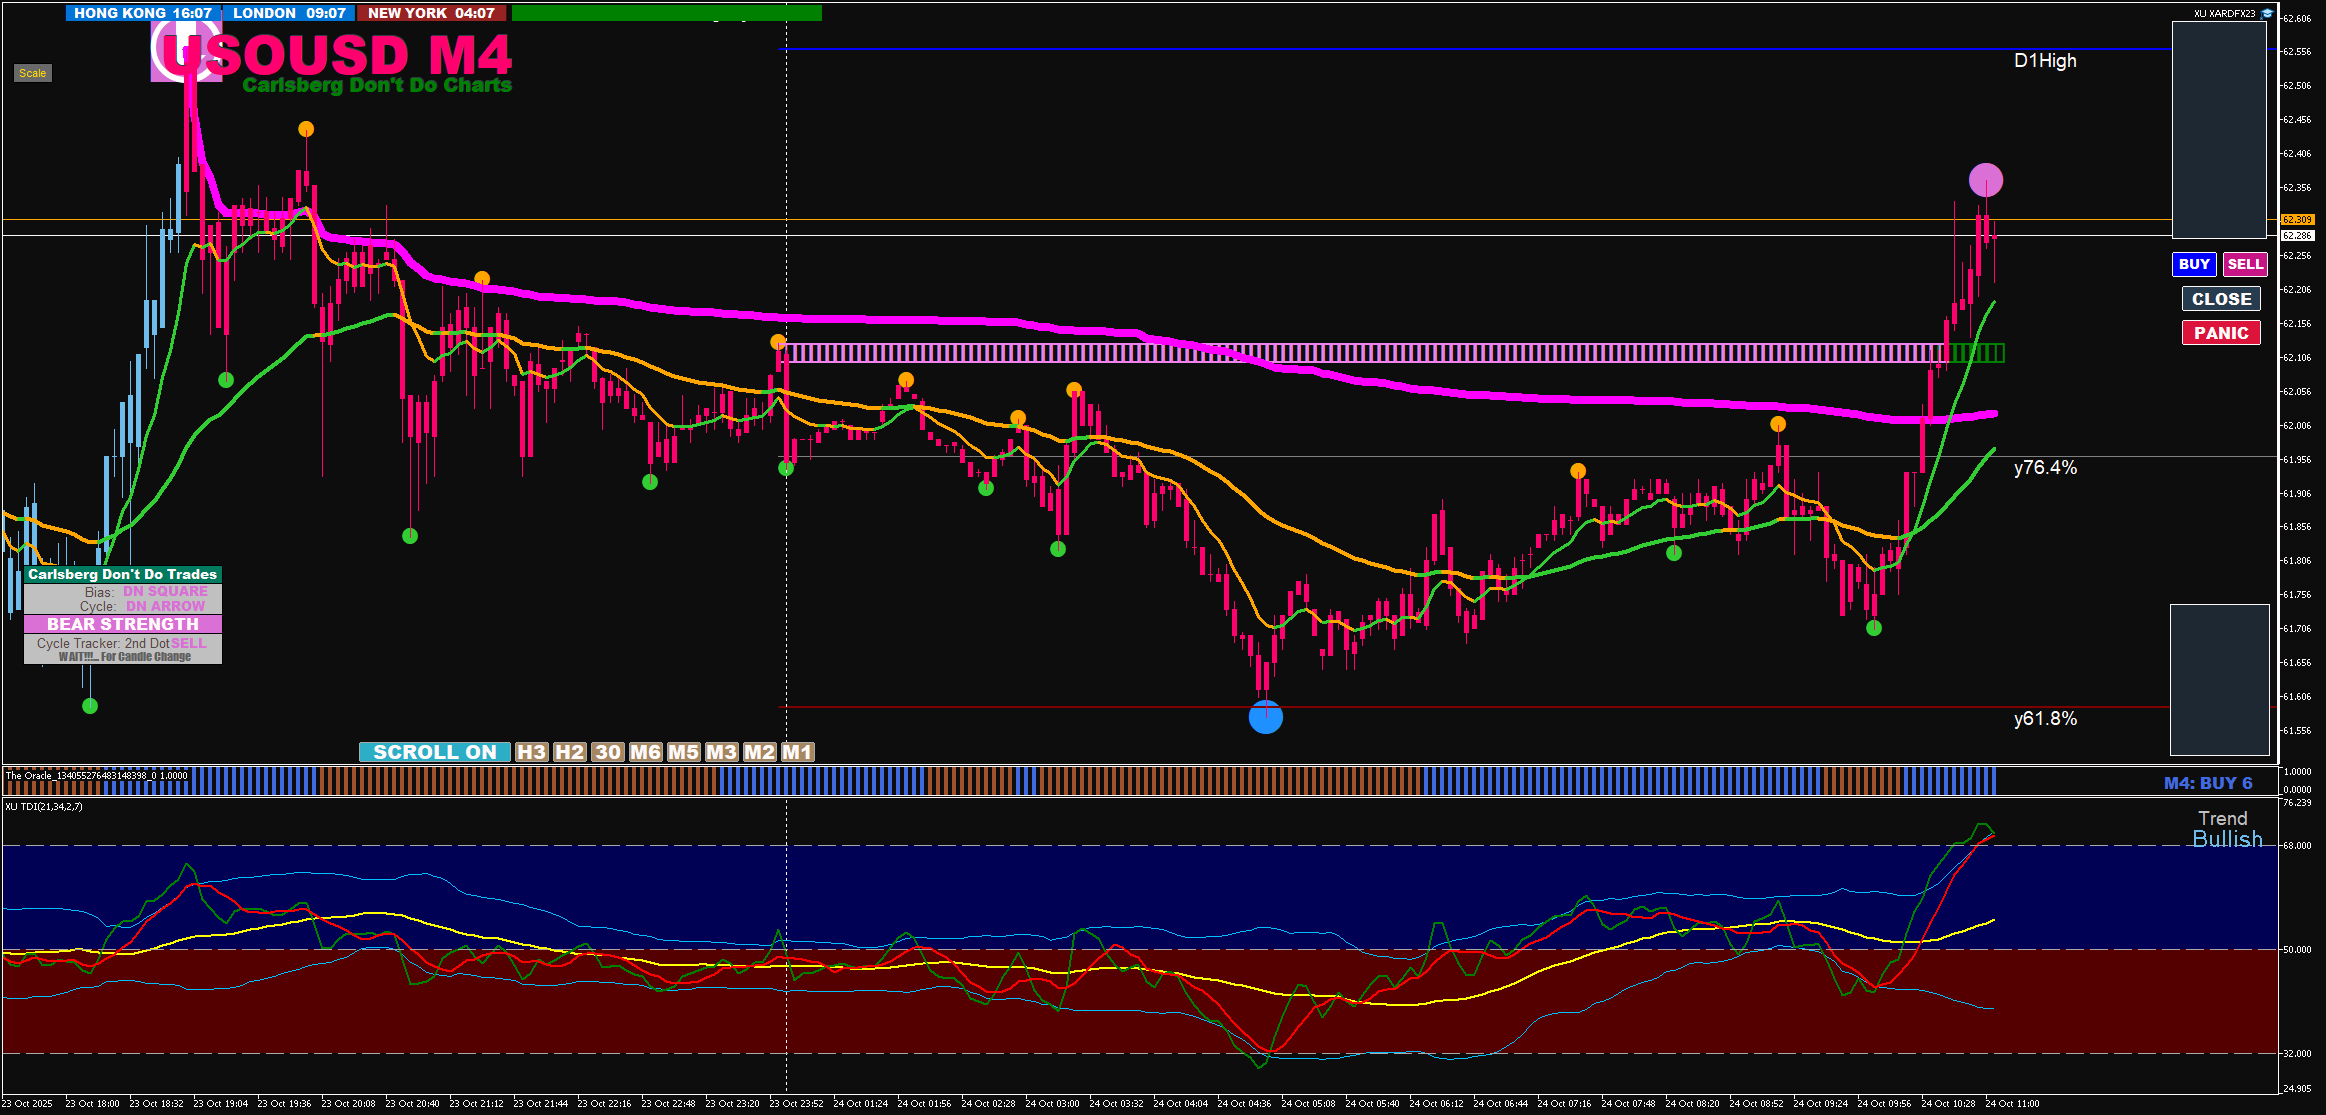Click the large blue circle low marker
The height and width of the screenshot is (1115, 2326).
point(1265,717)
